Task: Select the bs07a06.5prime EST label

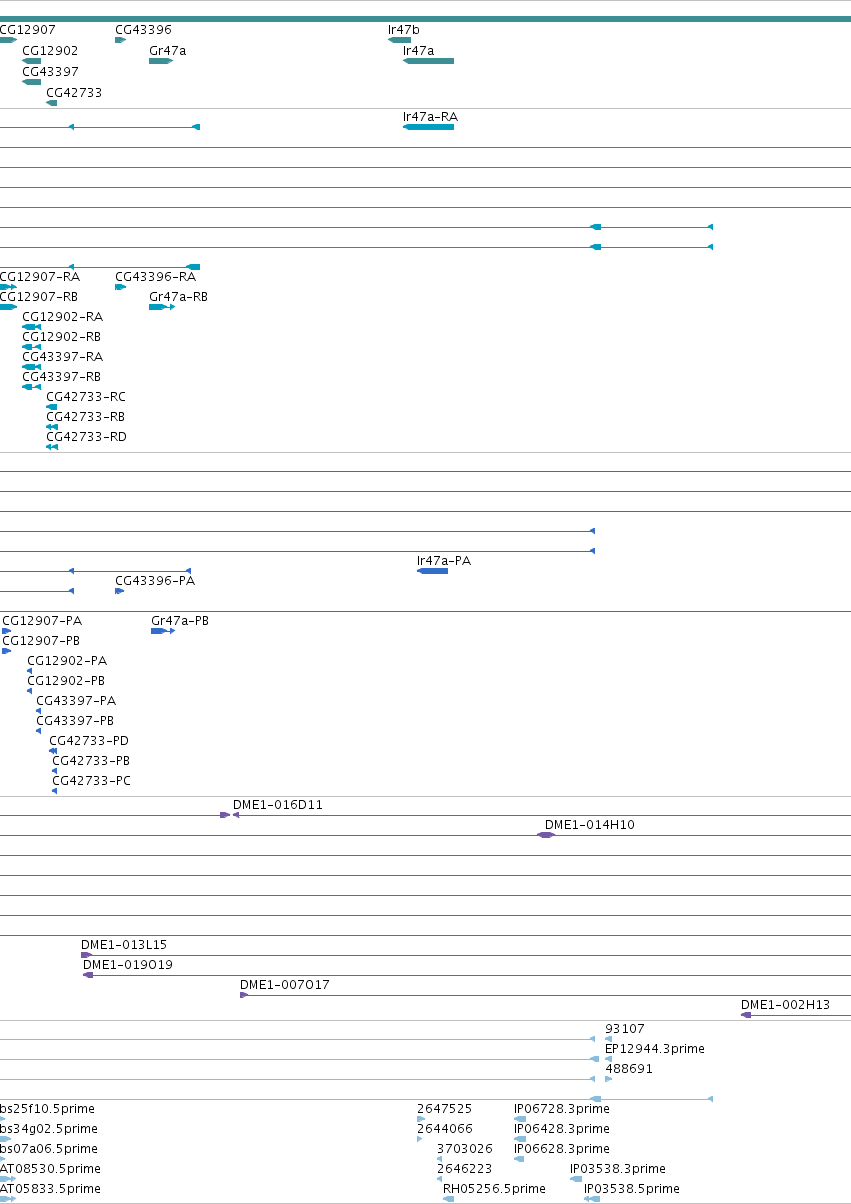Action: 49,1148
